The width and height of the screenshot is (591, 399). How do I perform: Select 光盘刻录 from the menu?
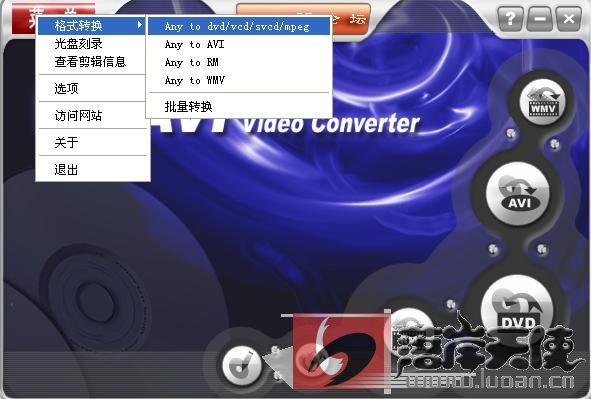tap(92, 44)
